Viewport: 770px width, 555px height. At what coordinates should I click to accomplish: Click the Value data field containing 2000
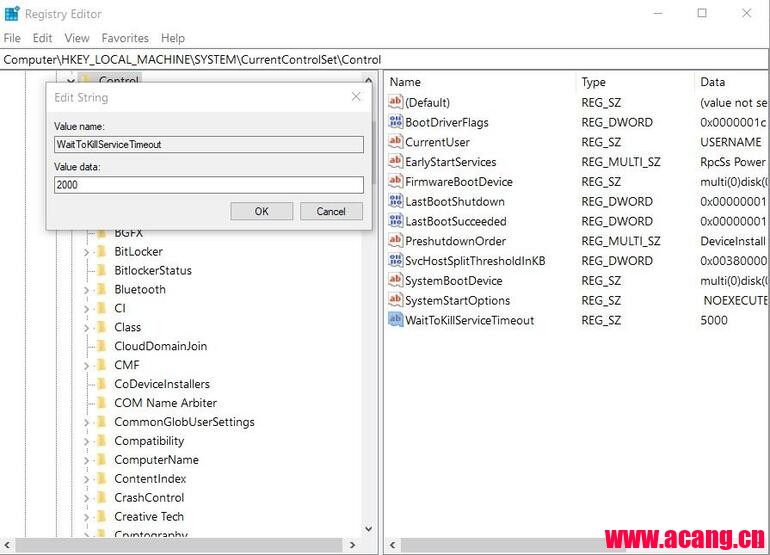(x=209, y=185)
